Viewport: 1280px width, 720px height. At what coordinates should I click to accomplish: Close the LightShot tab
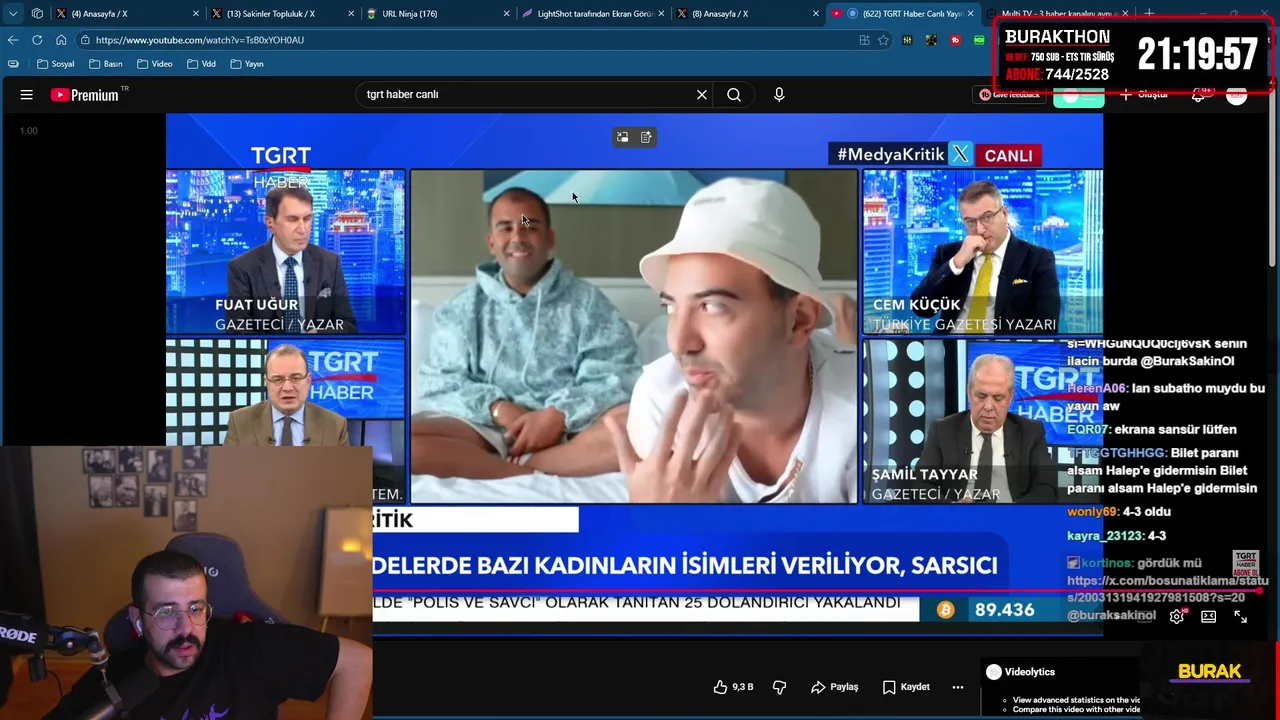tap(661, 14)
